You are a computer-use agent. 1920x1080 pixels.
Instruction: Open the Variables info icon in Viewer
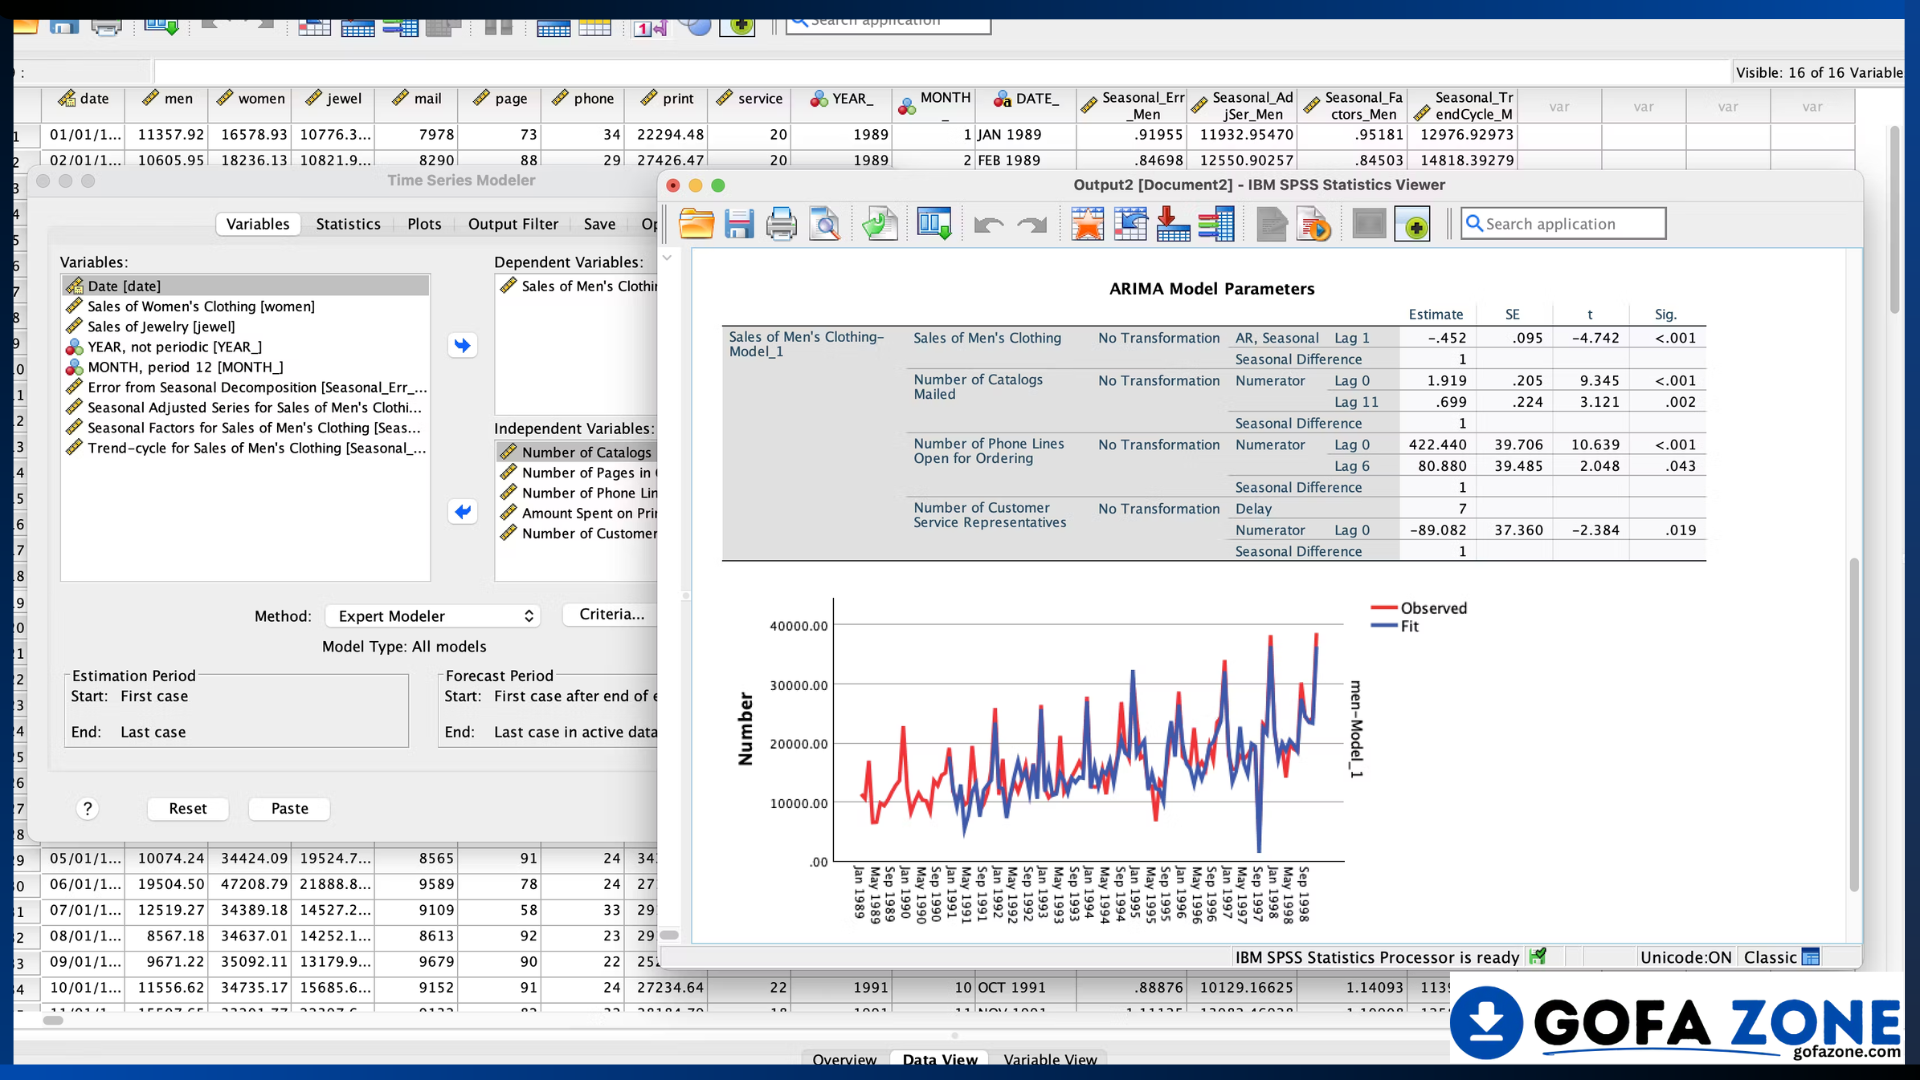click(1216, 224)
